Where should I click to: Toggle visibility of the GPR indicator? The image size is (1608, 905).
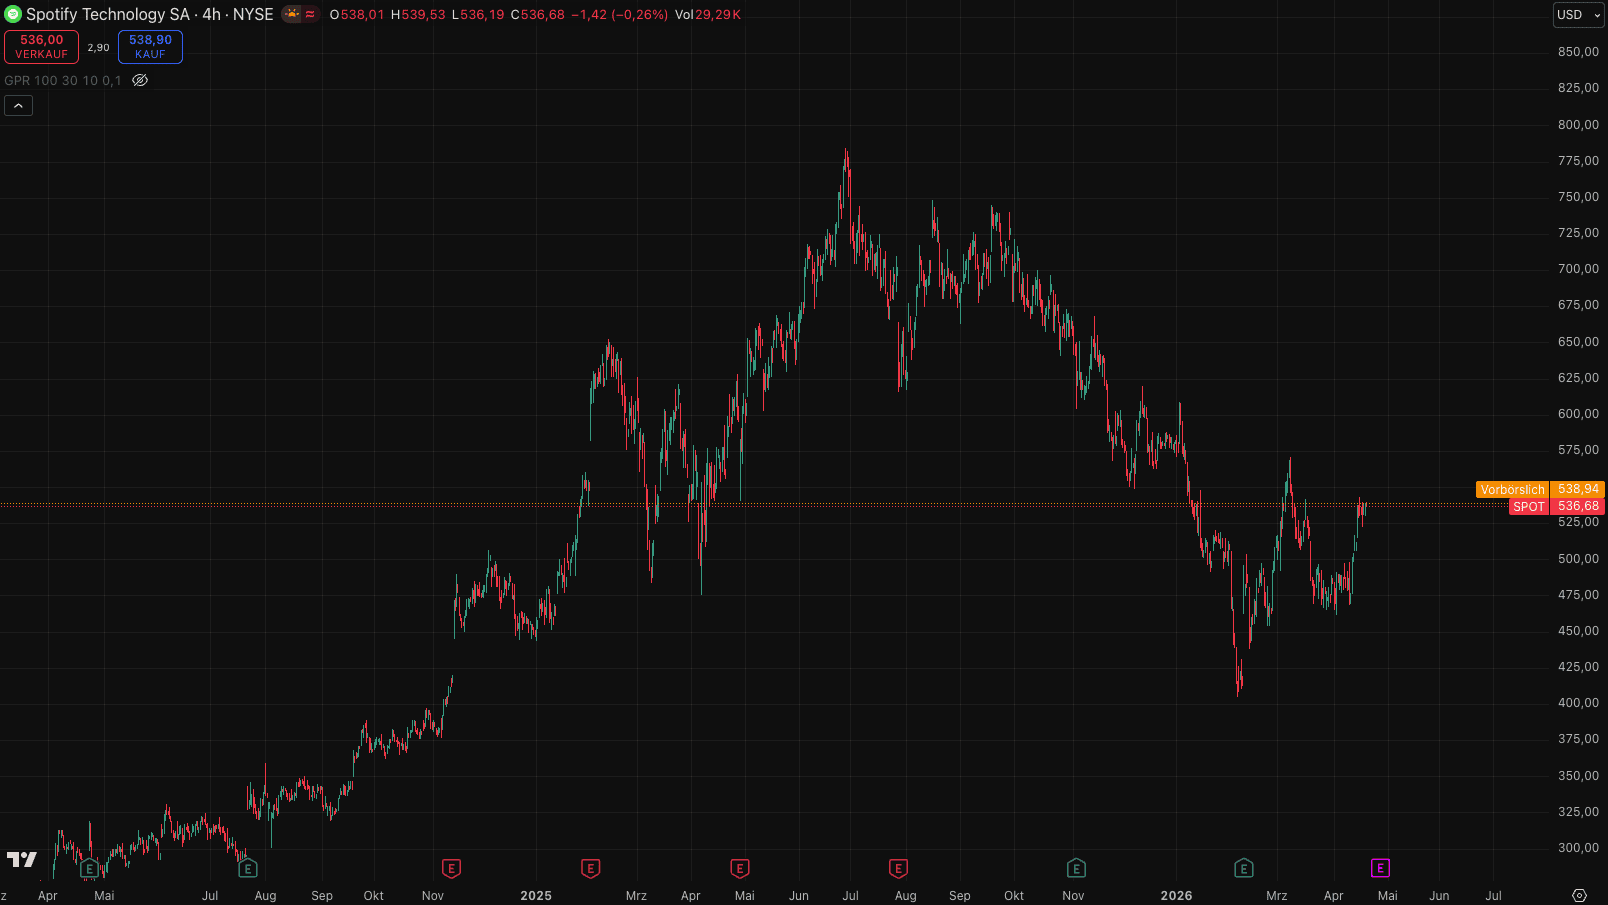click(140, 81)
